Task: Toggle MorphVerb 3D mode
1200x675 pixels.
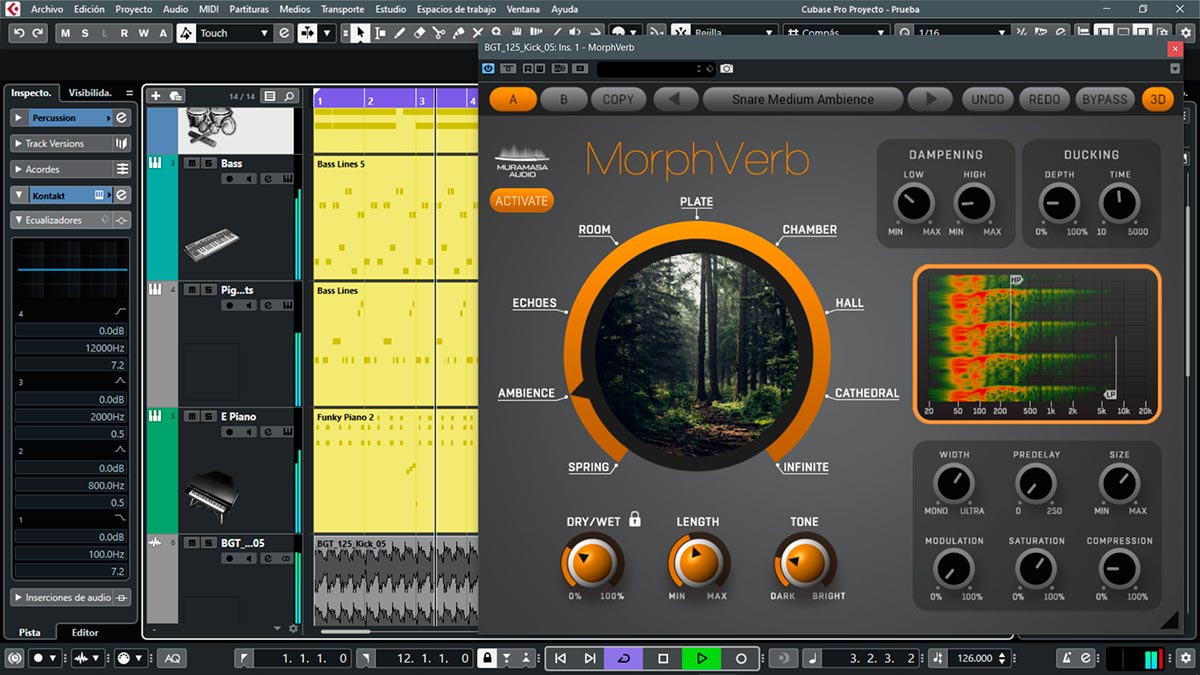Action: (1158, 99)
